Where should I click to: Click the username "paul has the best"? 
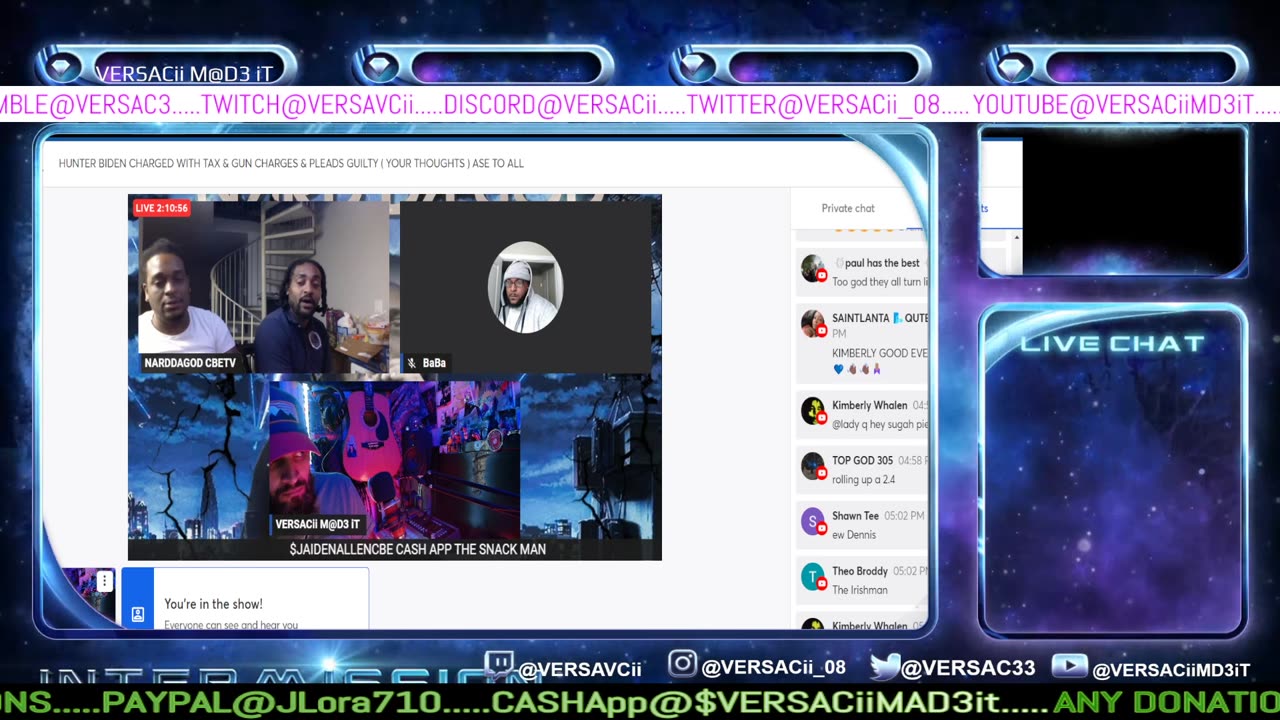pyautogui.click(x=882, y=263)
